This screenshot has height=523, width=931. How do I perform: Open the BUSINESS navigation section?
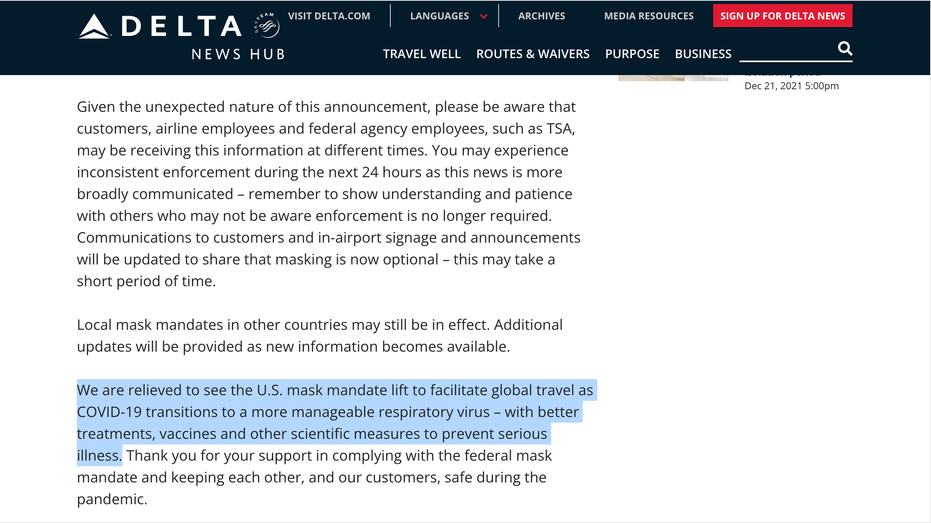(x=703, y=54)
